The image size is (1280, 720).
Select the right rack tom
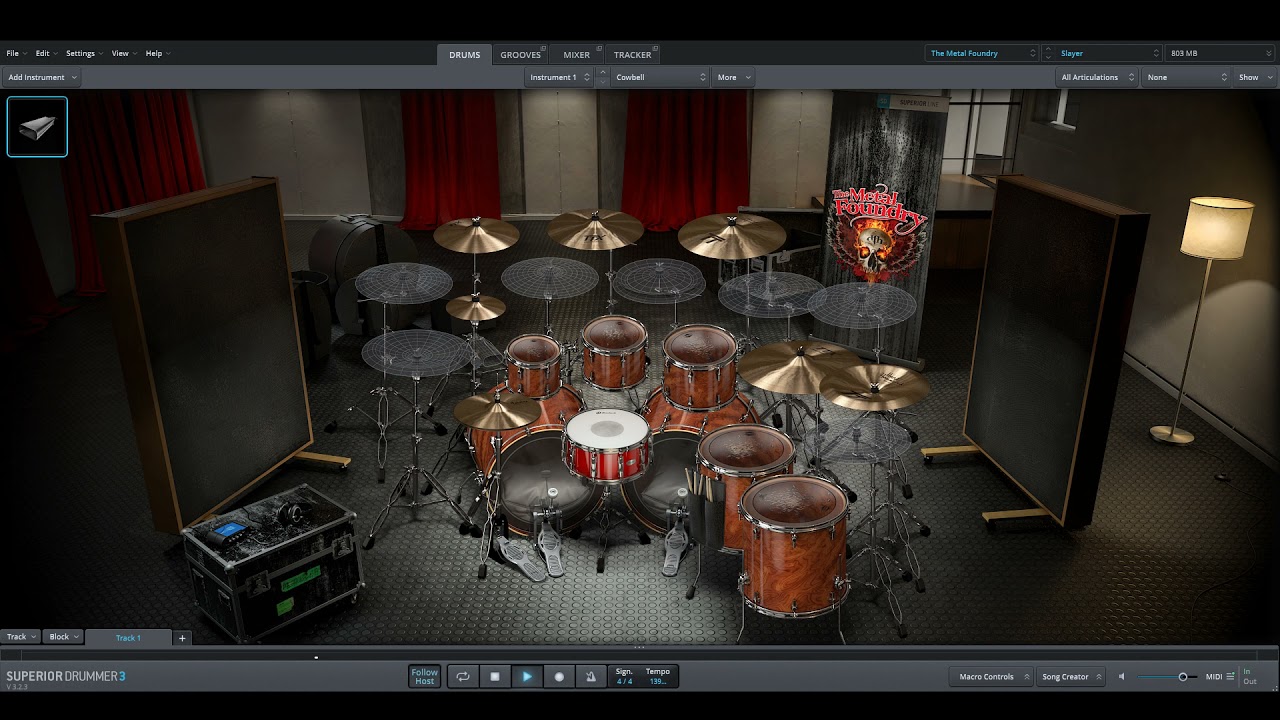click(x=700, y=365)
